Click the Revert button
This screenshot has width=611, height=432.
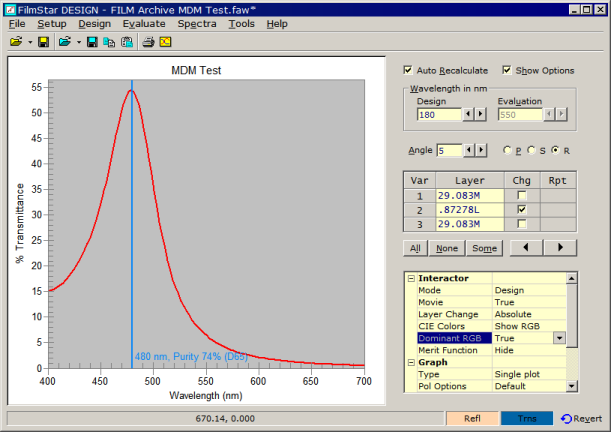pos(581,418)
